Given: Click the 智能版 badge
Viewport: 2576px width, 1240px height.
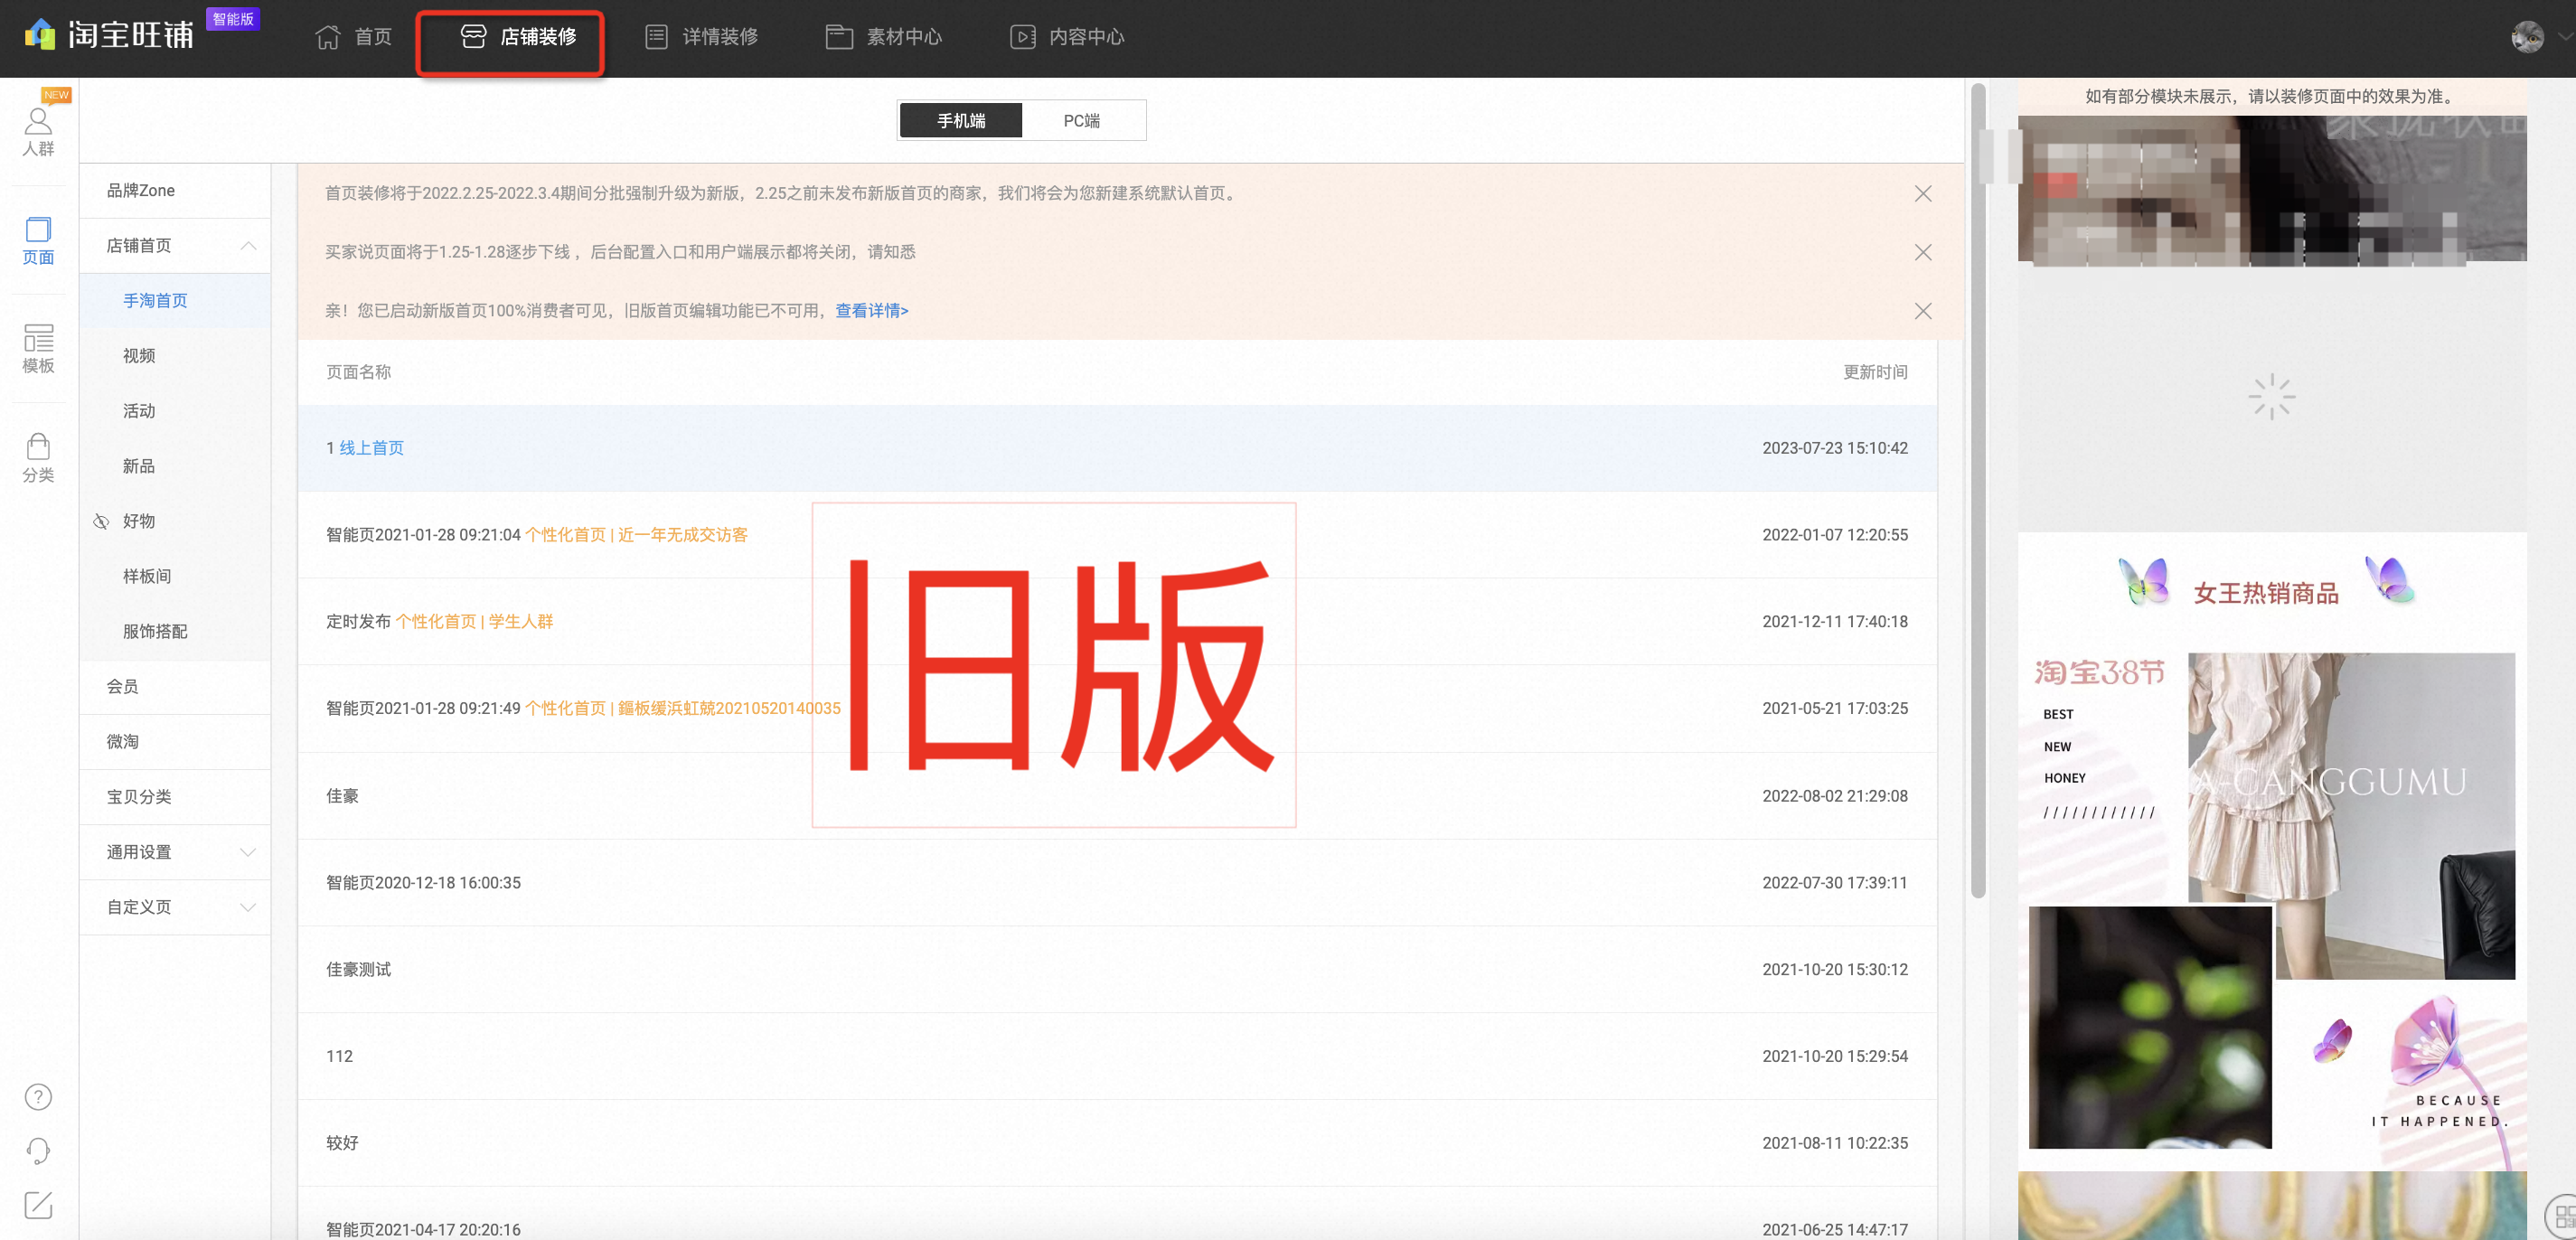Looking at the screenshot, I should [233, 19].
